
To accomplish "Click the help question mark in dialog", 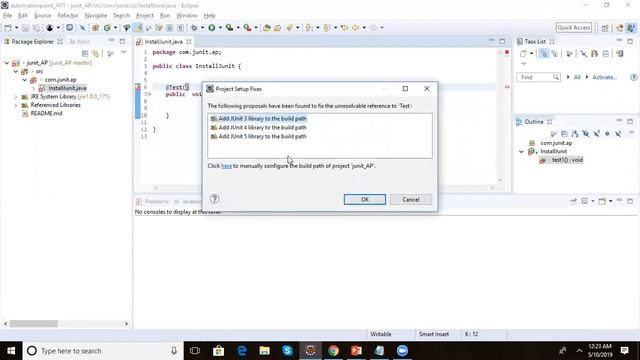I will [214, 199].
